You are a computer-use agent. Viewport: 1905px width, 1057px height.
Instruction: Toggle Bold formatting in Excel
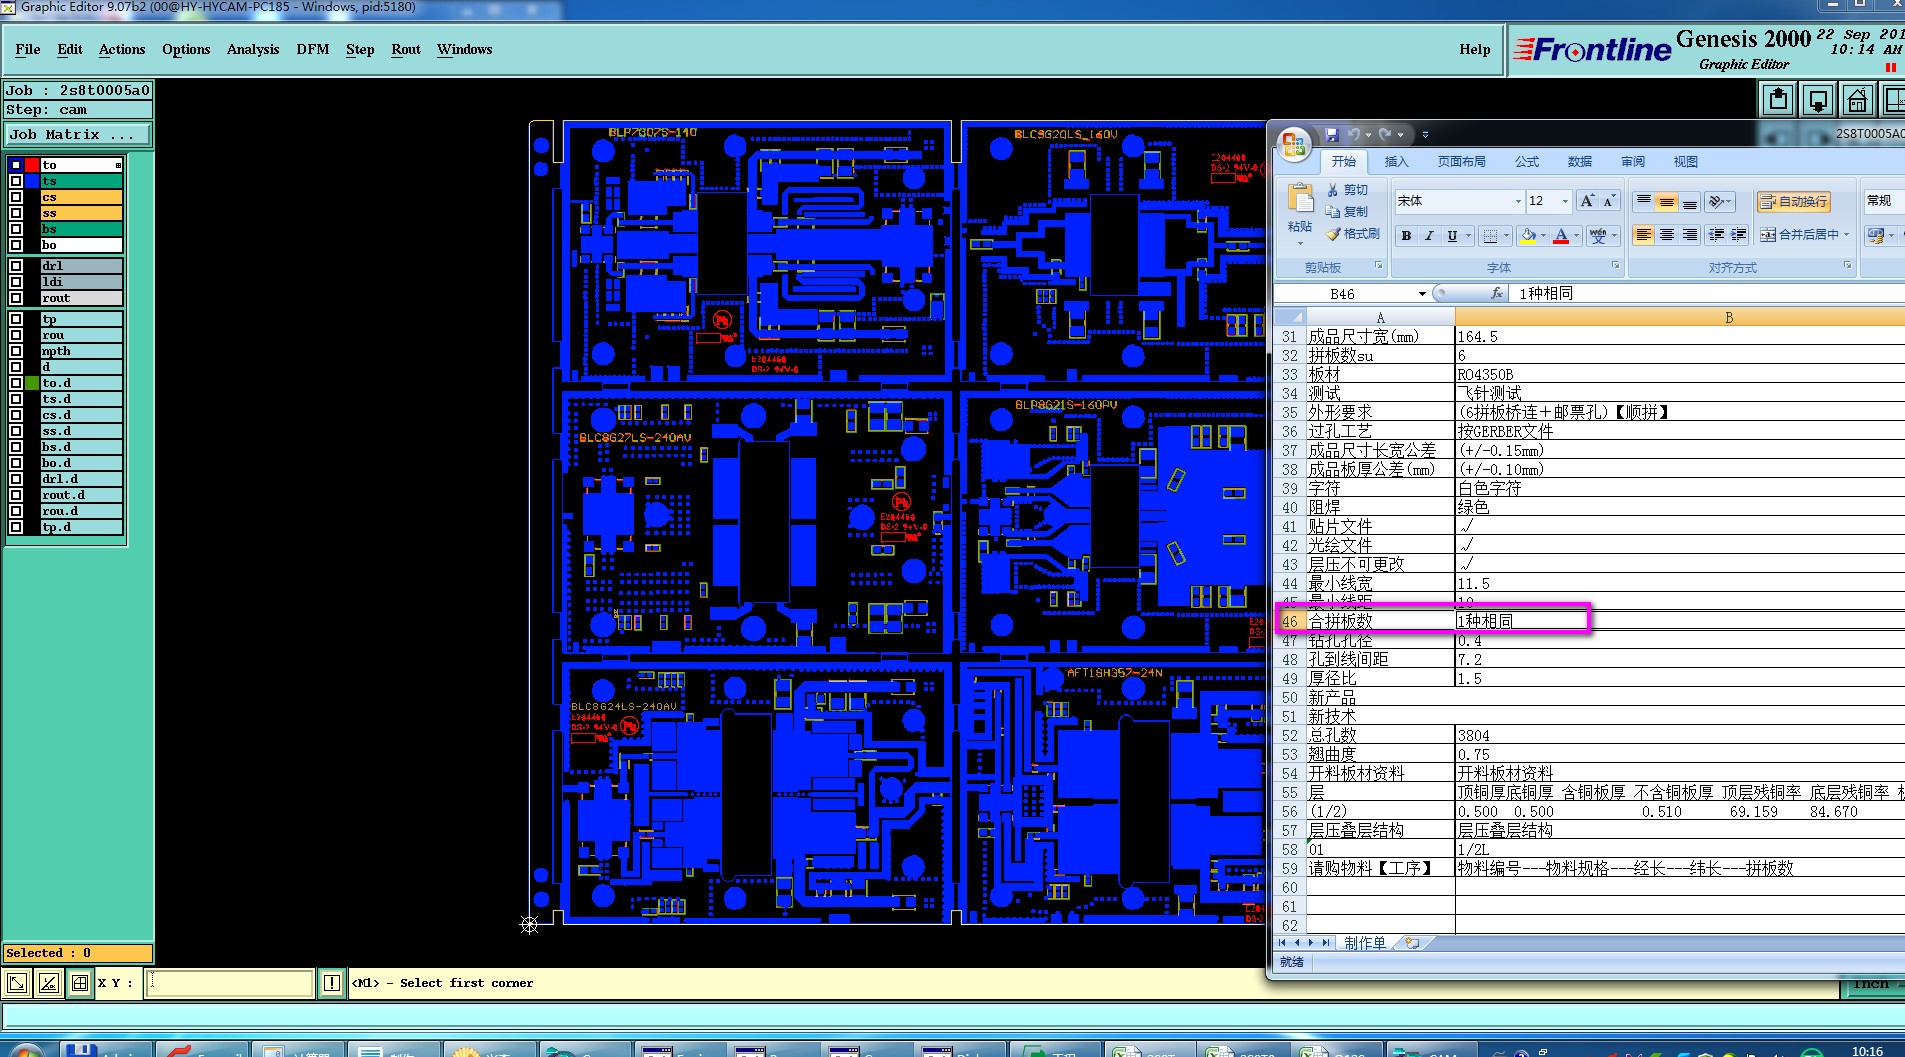click(x=1407, y=236)
